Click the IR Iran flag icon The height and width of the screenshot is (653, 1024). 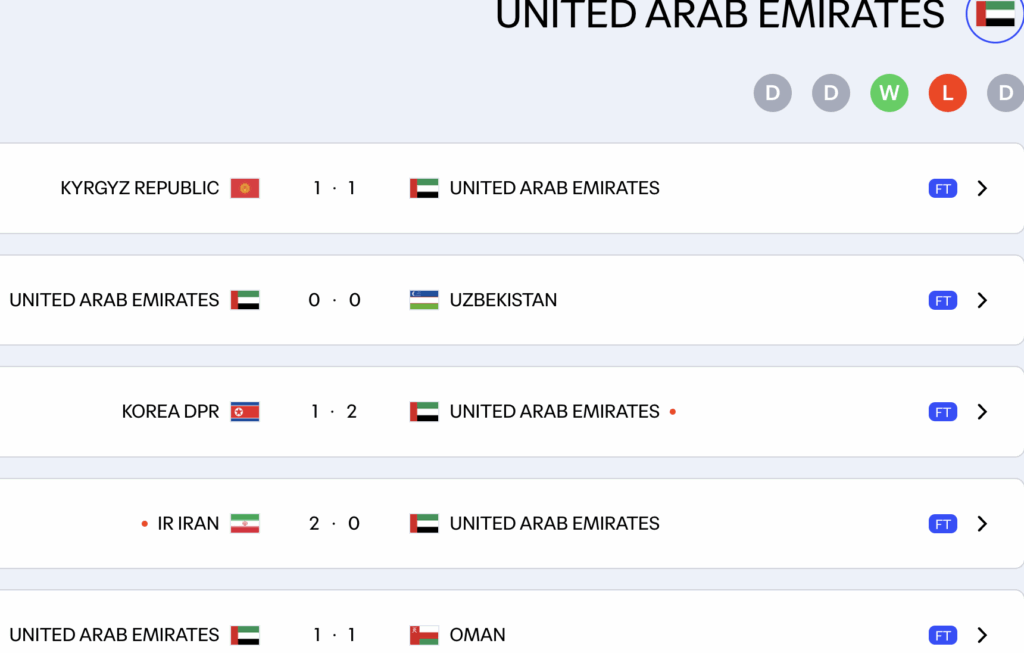(245, 524)
